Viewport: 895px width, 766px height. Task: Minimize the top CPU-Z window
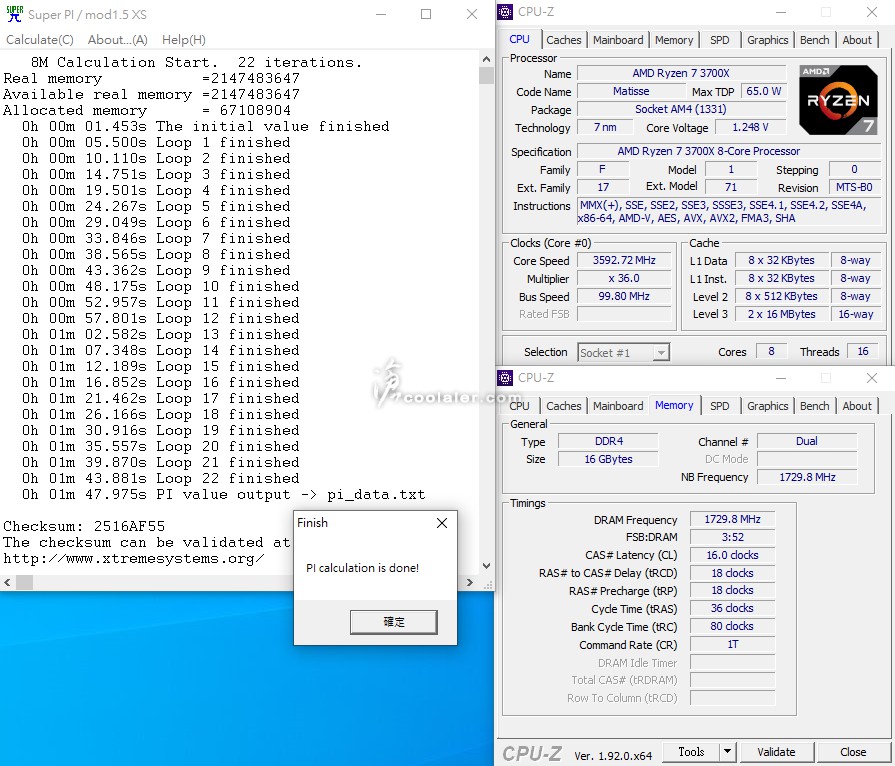[x=781, y=11]
